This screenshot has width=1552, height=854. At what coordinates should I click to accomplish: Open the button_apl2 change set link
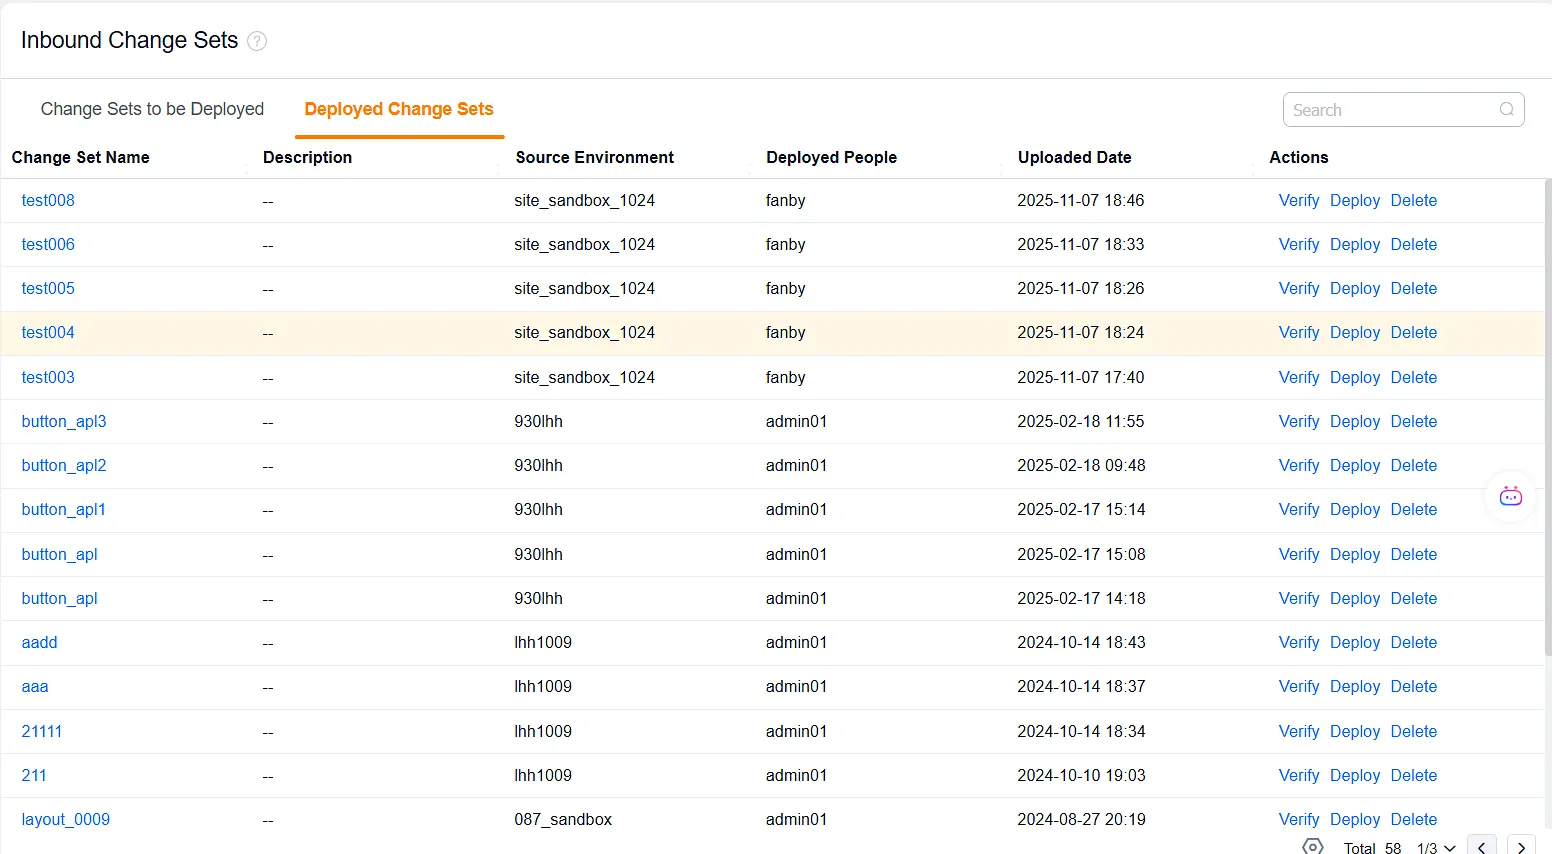(x=64, y=465)
